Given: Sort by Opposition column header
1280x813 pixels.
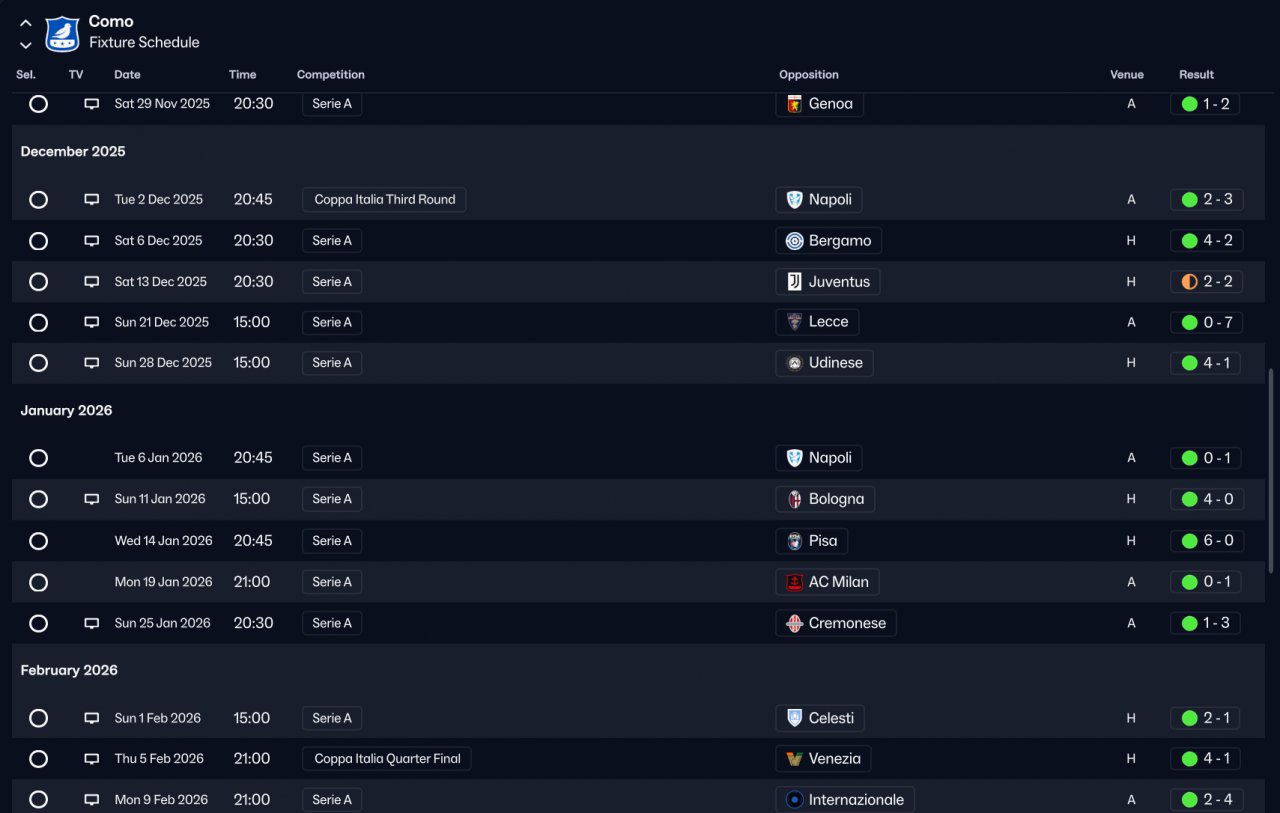Looking at the screenshot, I should click(808, 75).
